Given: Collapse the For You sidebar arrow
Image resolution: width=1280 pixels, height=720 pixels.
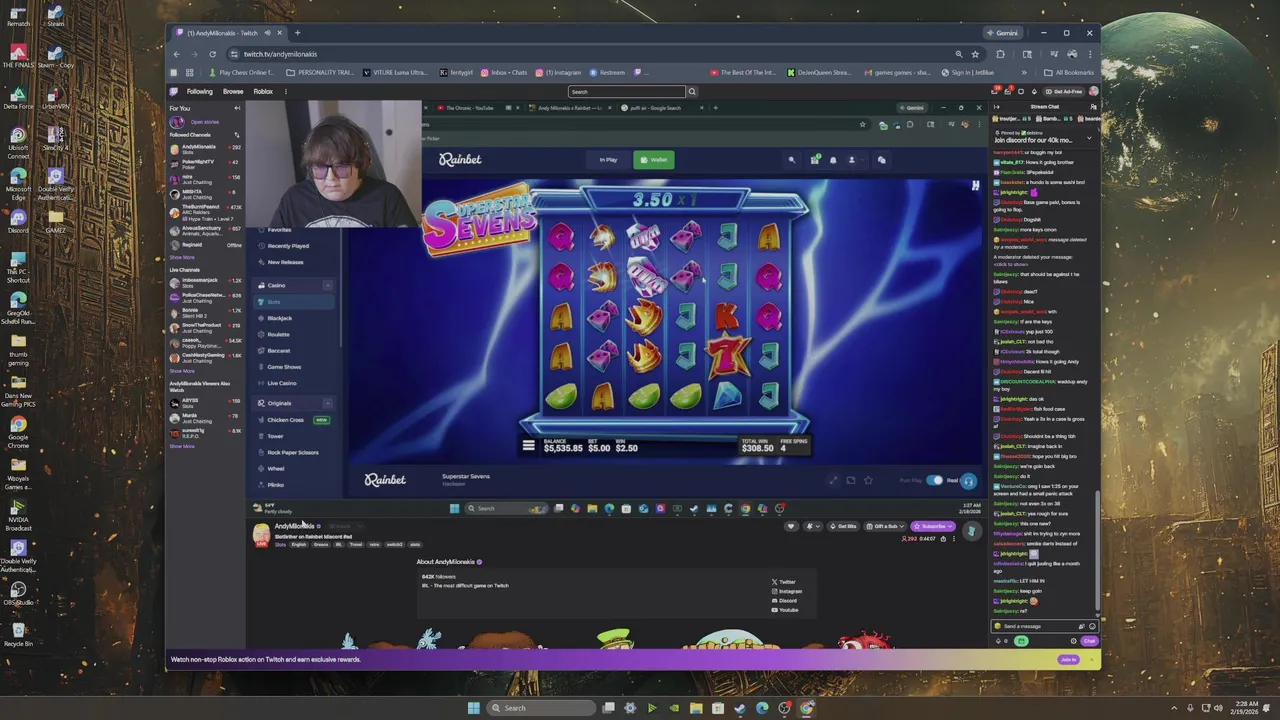Looking at the screenshot, I should pos(237,108).
